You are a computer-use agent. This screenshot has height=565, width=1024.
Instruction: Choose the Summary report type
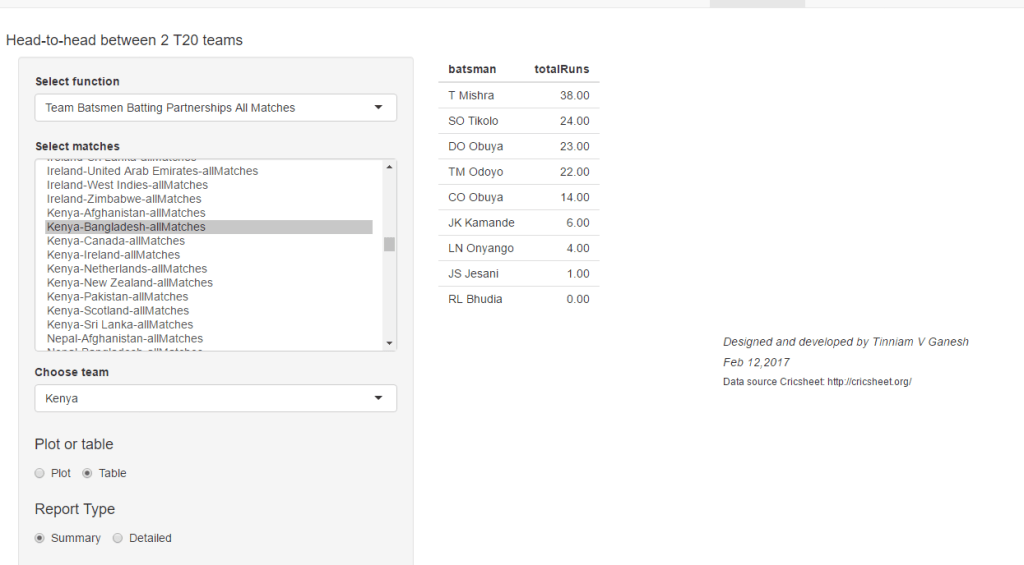tap(40, 538)
